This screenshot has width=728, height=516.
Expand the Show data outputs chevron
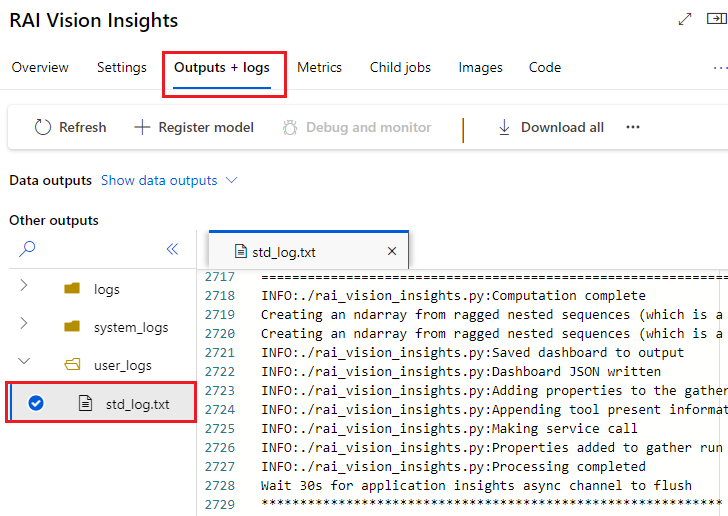coord(231,180)
